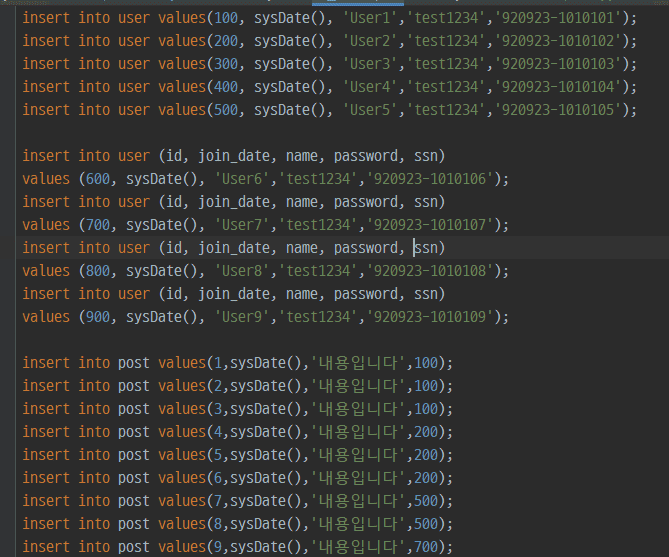Click the post id 5 after values(
This screenshot has height=557, width=669.
tap(218, 455)
